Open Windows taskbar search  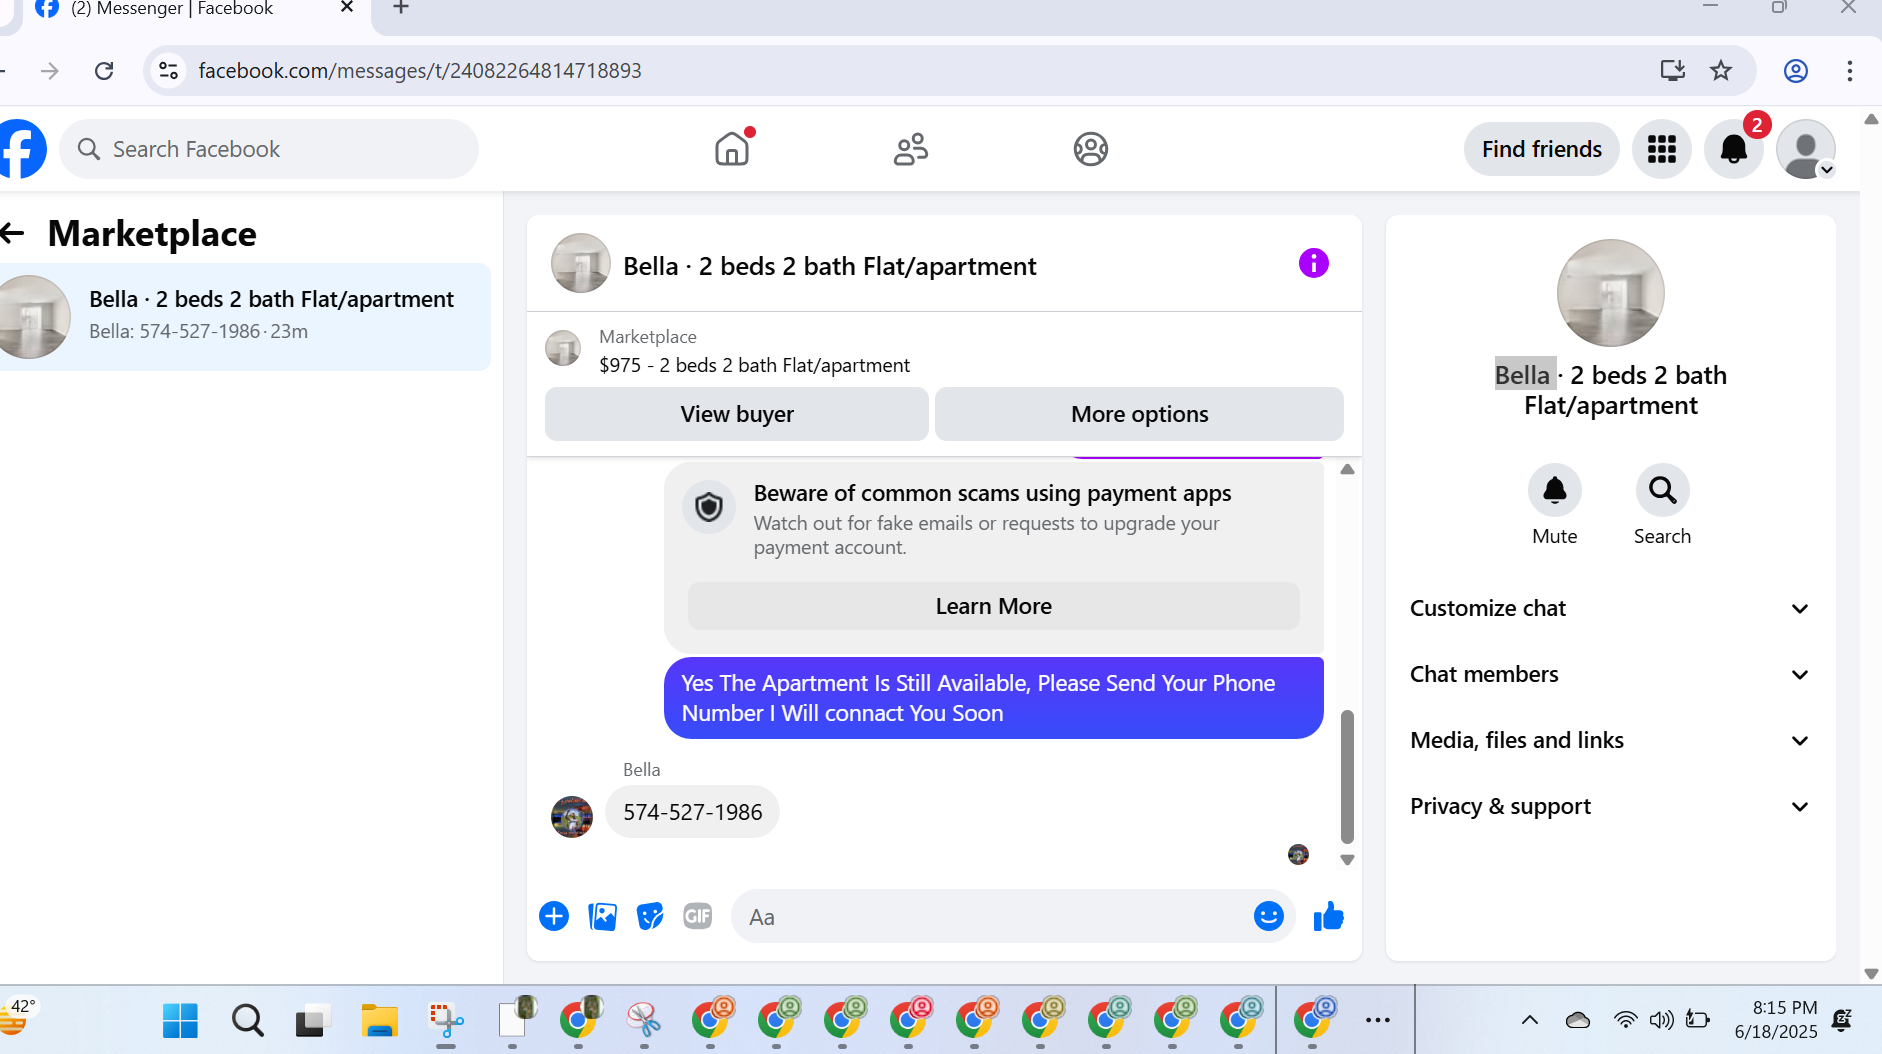pyautogui.click(x=247, y=1020)
